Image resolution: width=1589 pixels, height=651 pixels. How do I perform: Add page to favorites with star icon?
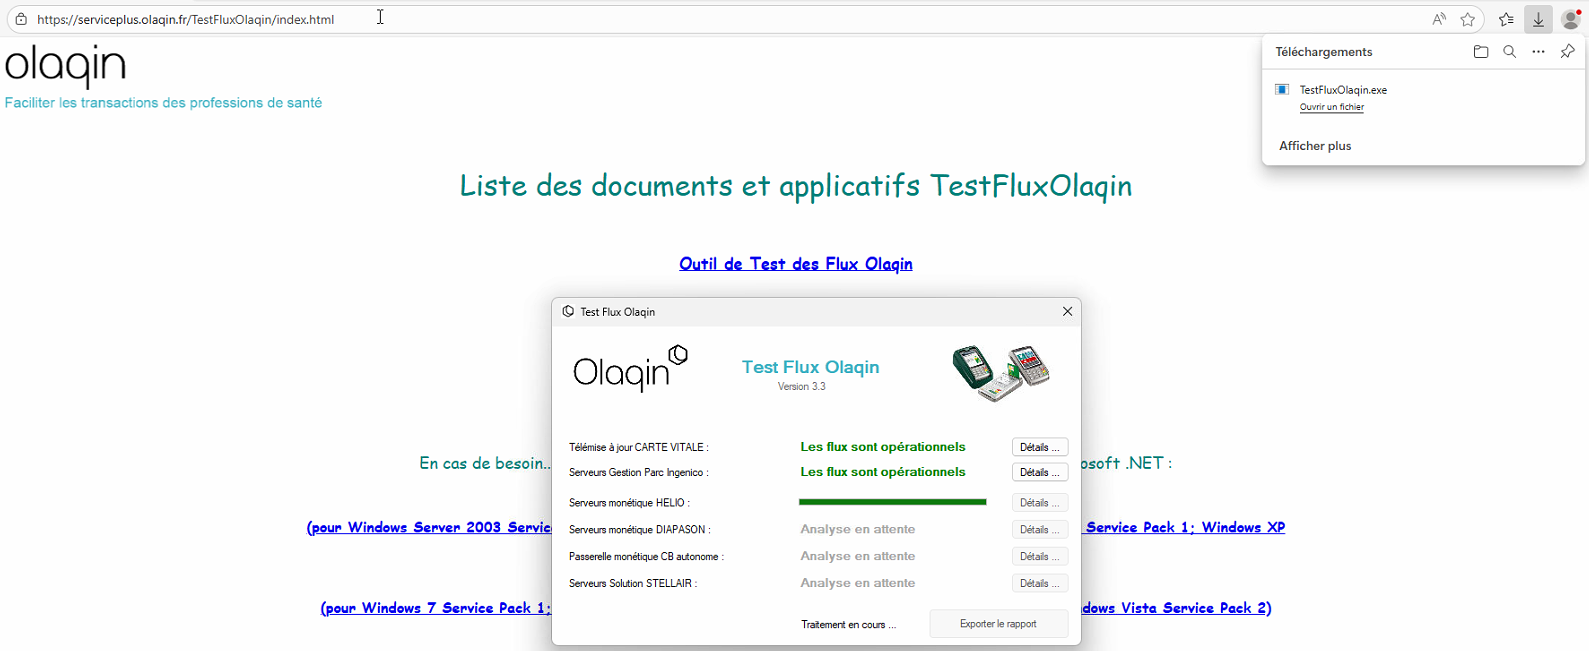(1467, 19)
